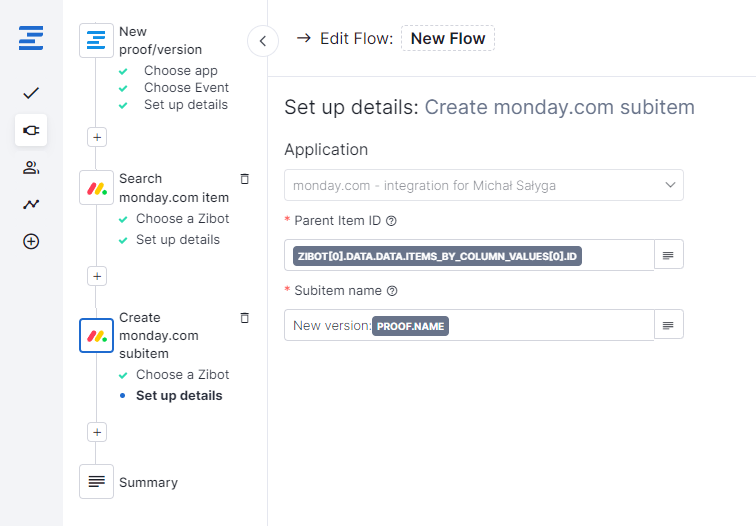Click the circled plus icon in sidebar

click(x=31, y=241)
